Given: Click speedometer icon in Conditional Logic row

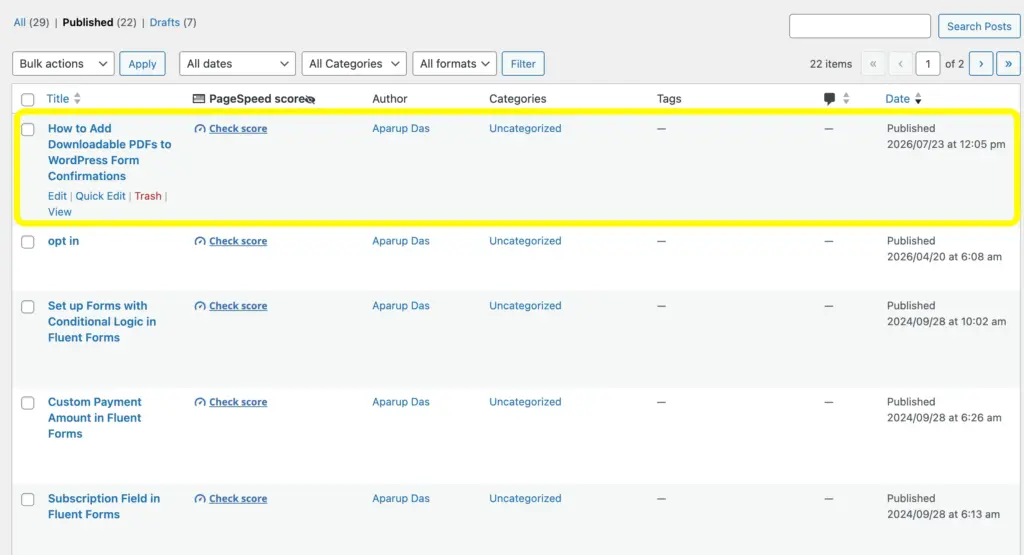Looking at the screenshot, I should pyautogui.click(x=200, y=306).
